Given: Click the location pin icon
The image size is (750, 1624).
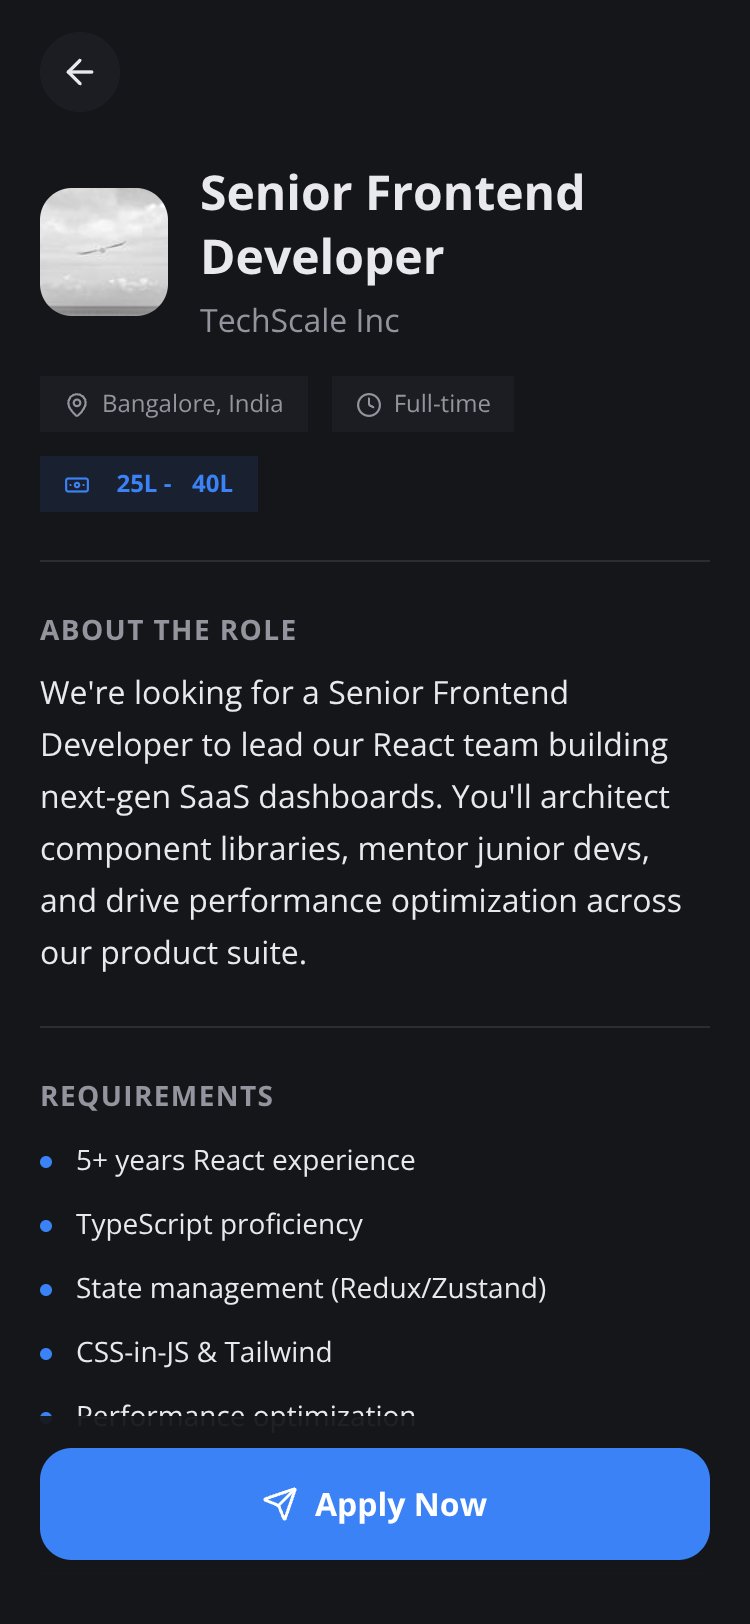Looking at the screenshot, I should pos(77,405).
